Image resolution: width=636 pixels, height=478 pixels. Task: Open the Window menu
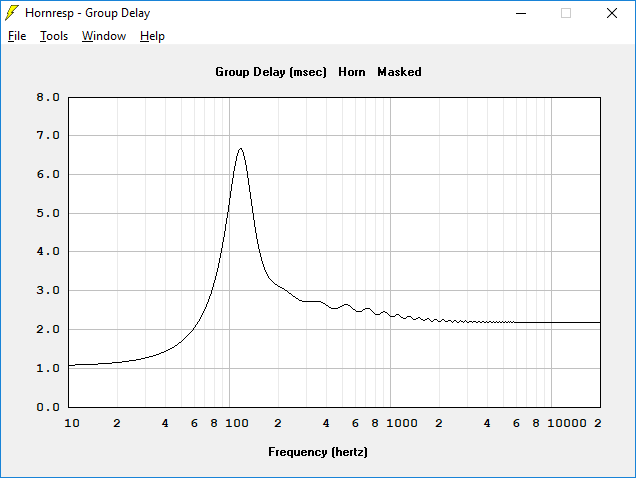[x=104, y=36]
